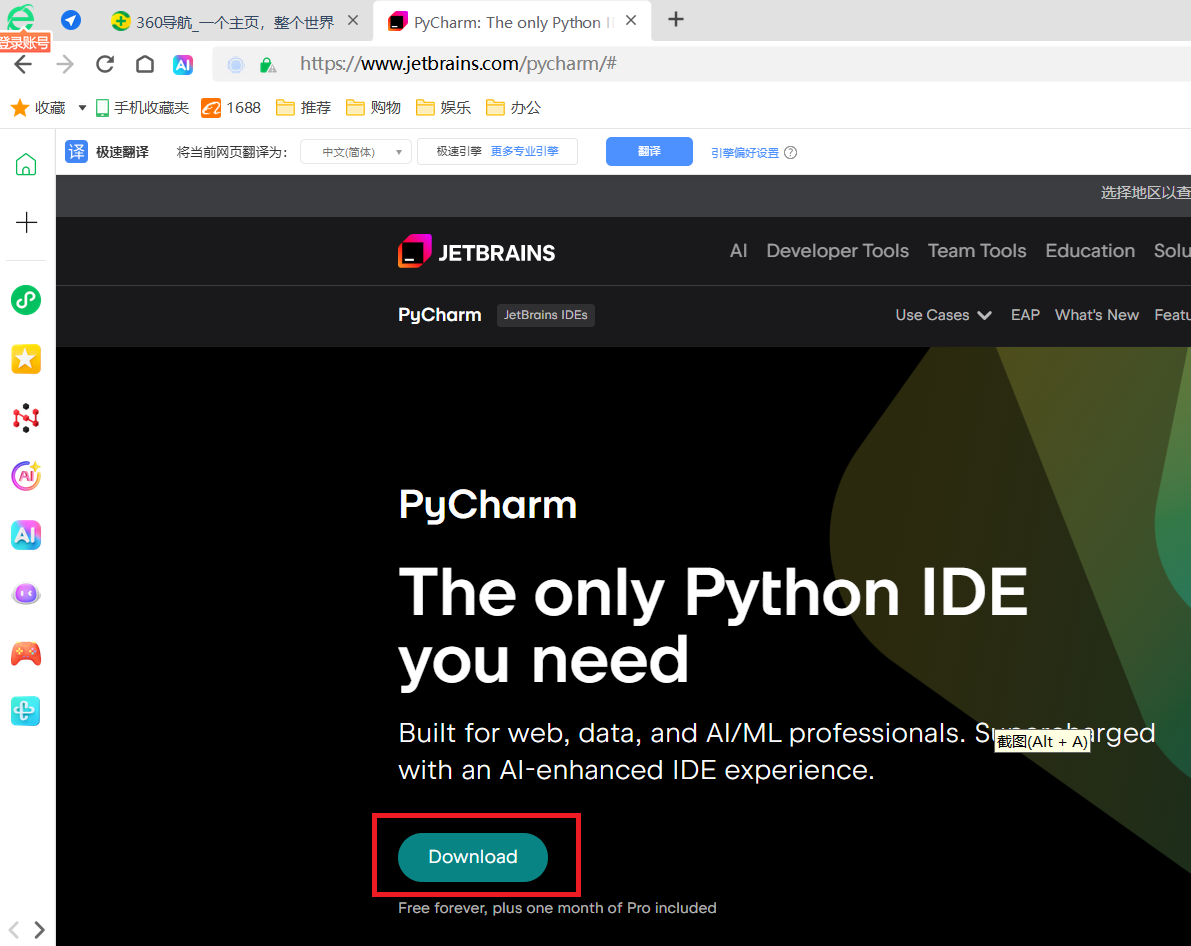Open the green mini-program sidebar icon

point(26,300)
